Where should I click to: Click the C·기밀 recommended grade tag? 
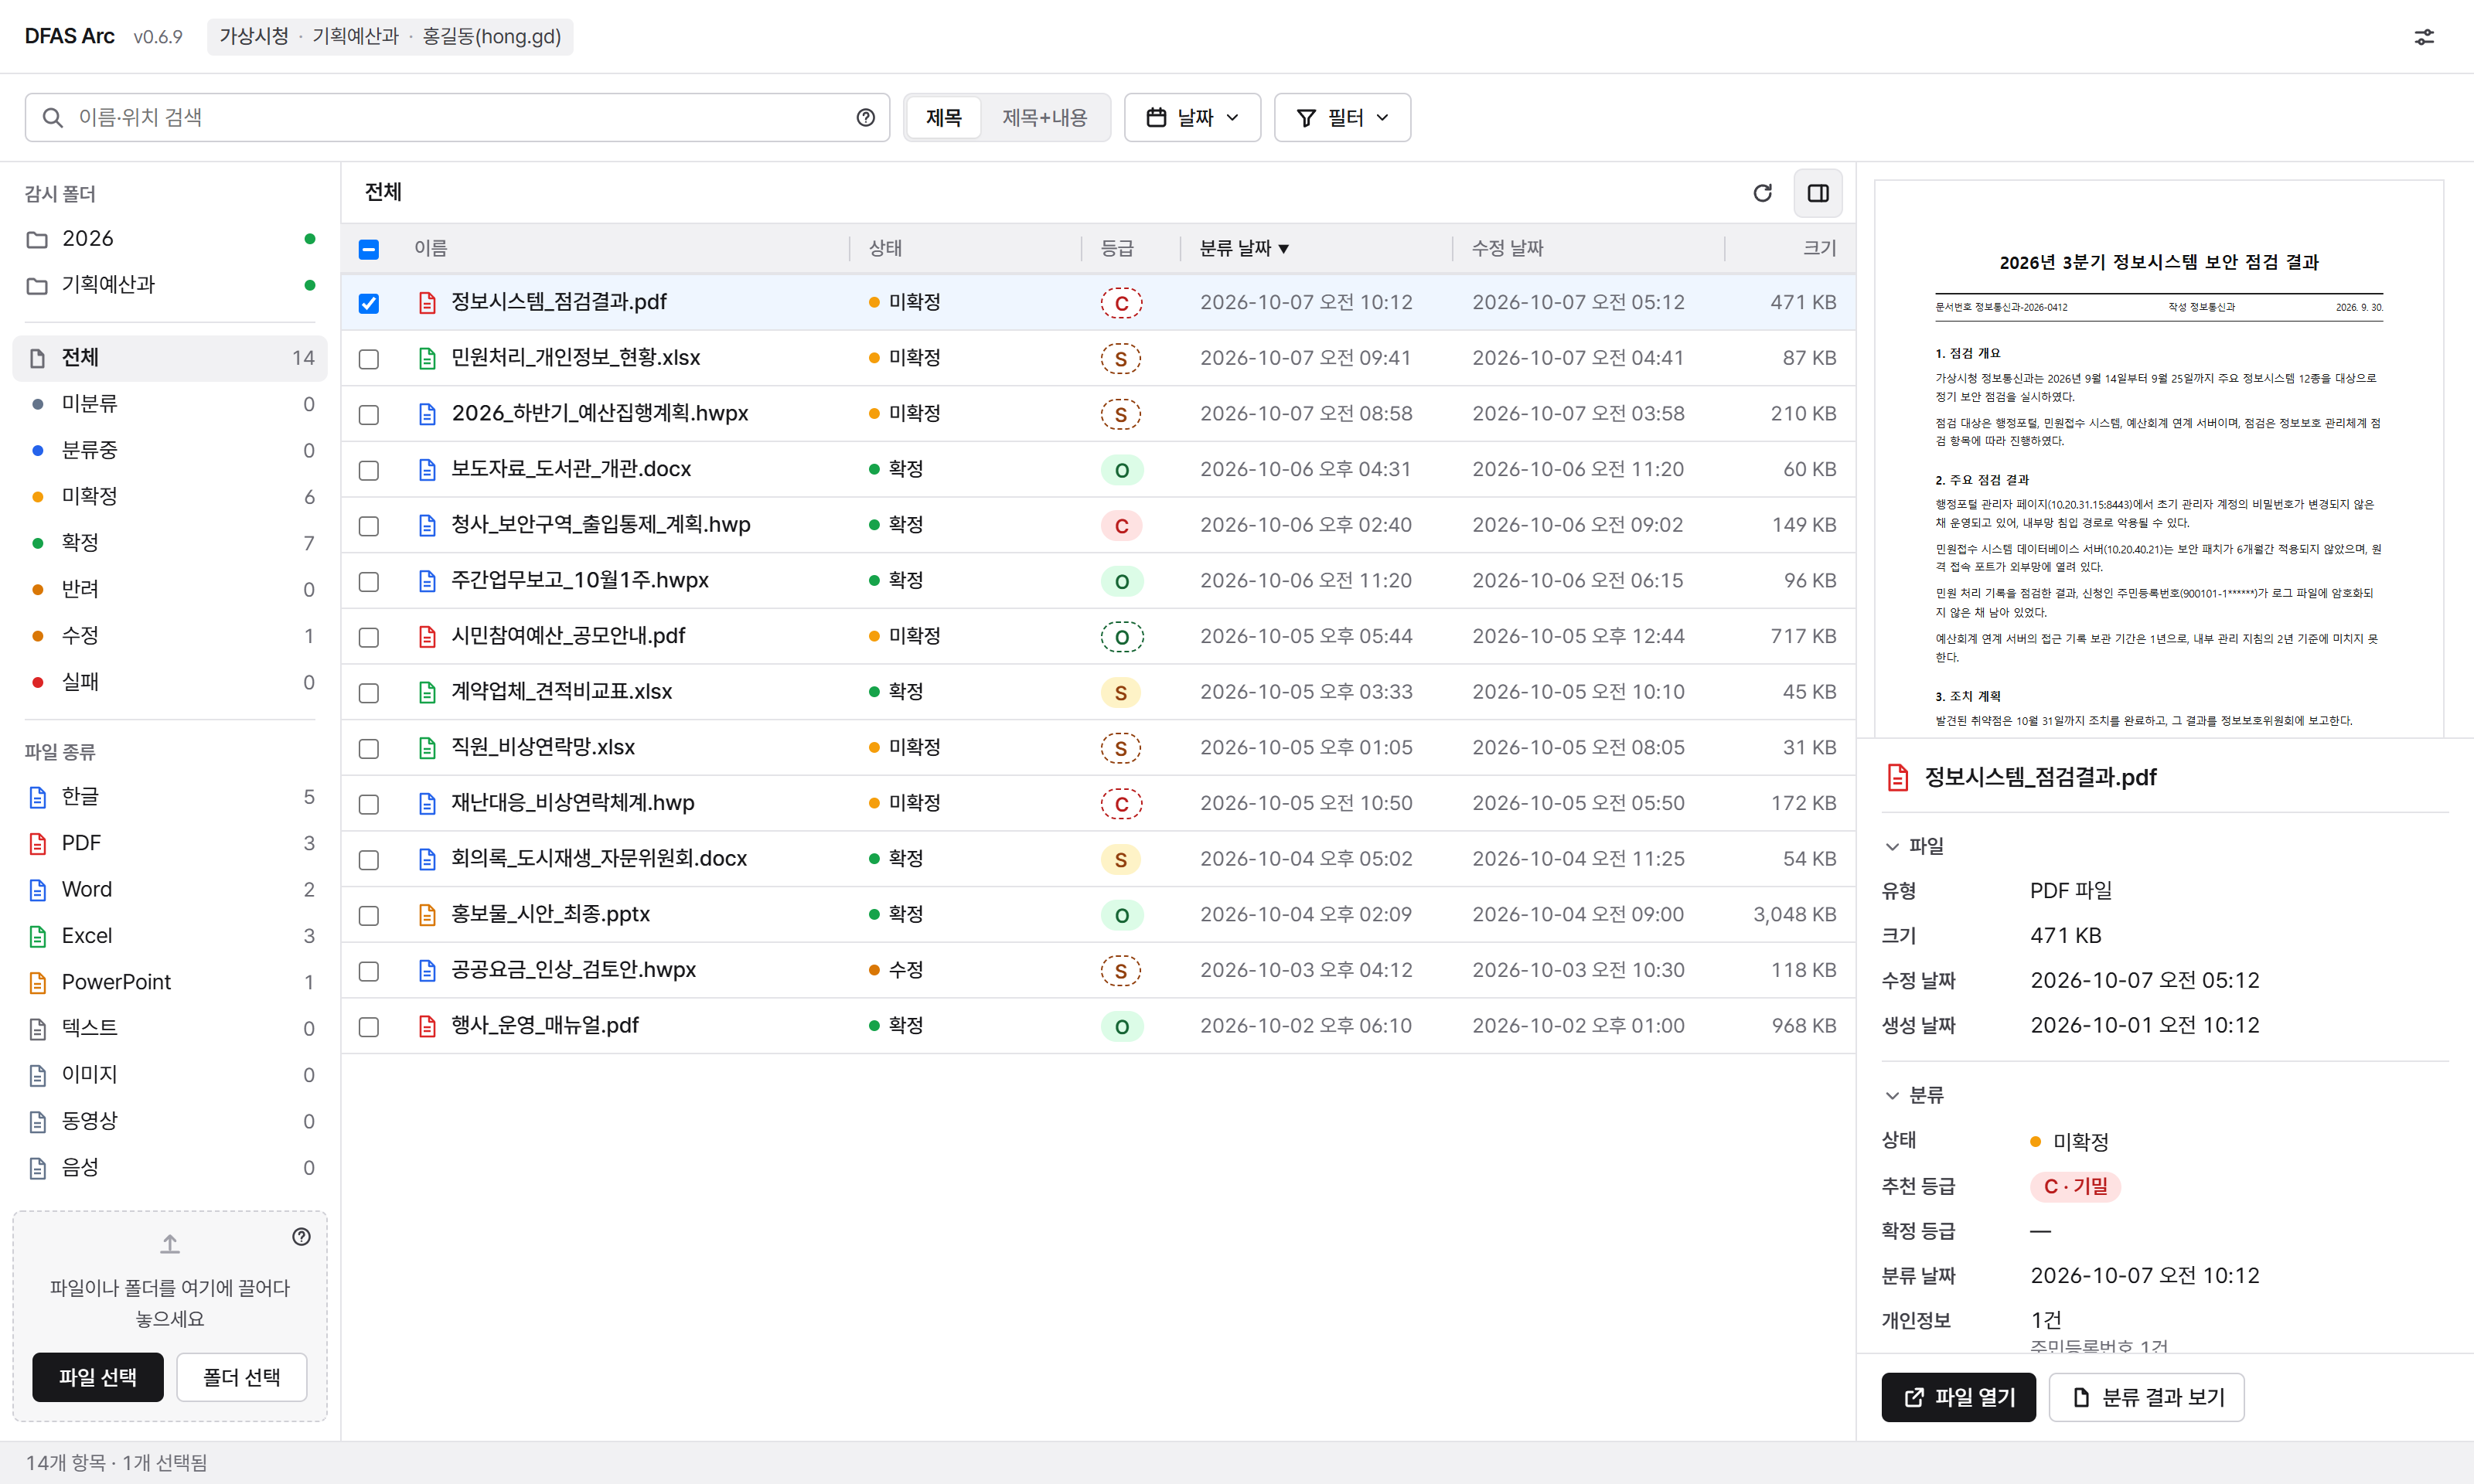click(2075, 1186)
